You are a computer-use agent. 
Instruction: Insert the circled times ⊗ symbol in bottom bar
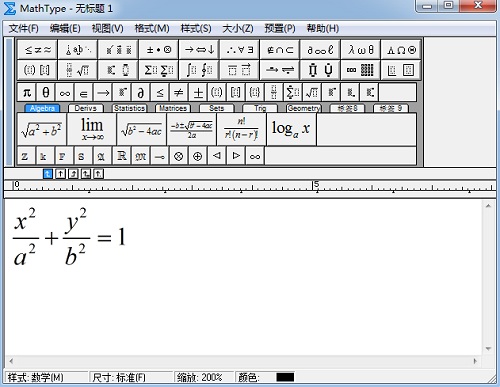(x=179, y=156)
